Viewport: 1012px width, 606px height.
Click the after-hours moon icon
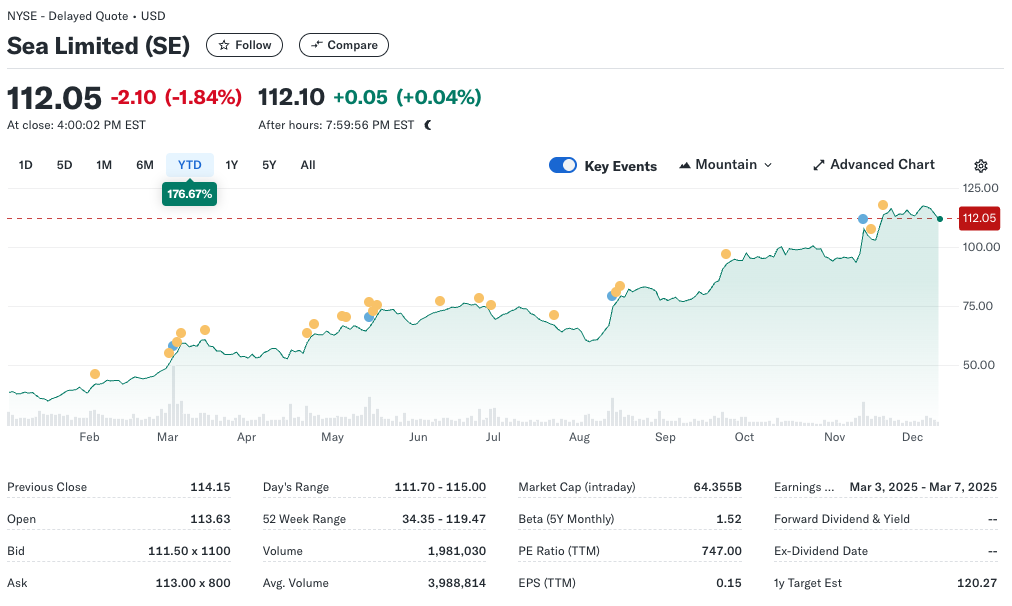(427, 125)
